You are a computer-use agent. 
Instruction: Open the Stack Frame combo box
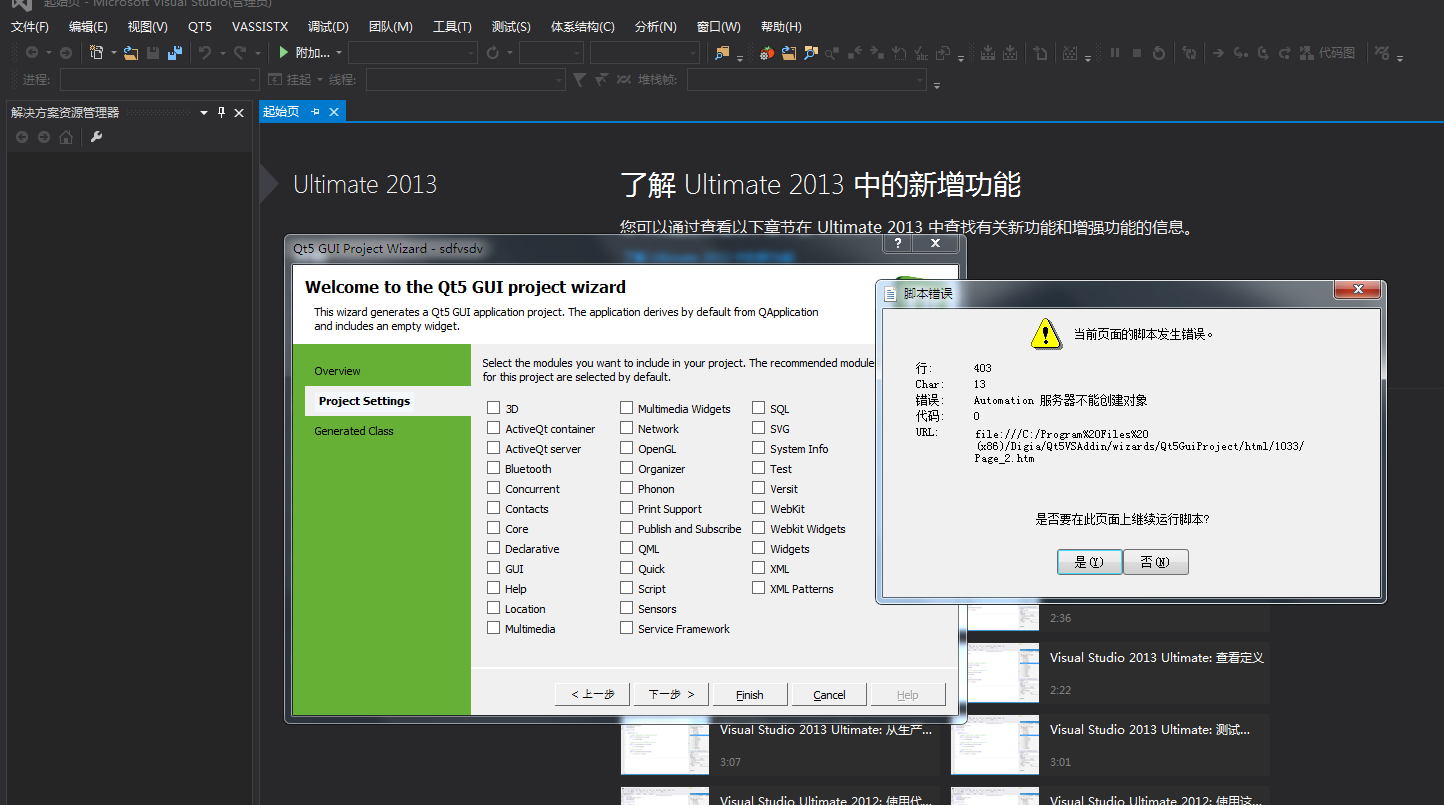[808, 79]
